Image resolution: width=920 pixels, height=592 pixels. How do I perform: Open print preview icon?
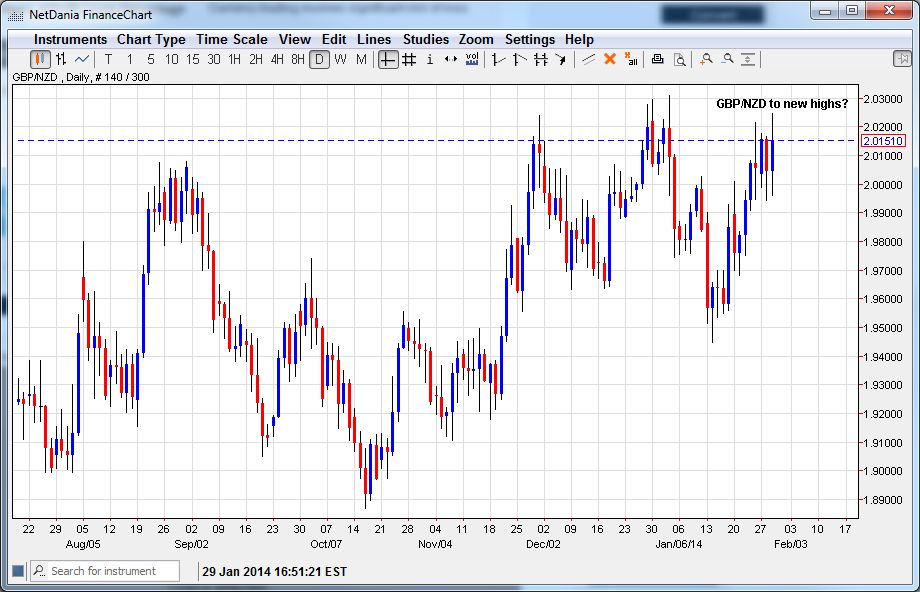pyautogui.click(x=679, y=59)
